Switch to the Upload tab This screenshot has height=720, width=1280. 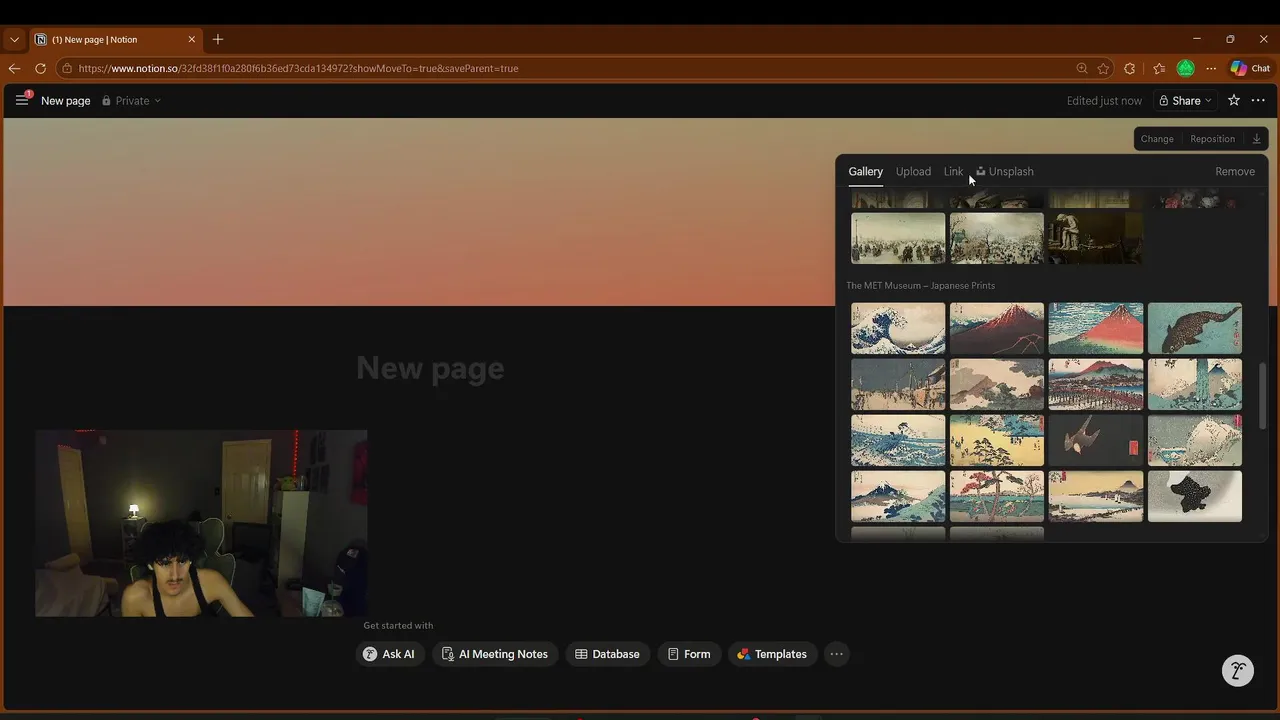point(913,171)
